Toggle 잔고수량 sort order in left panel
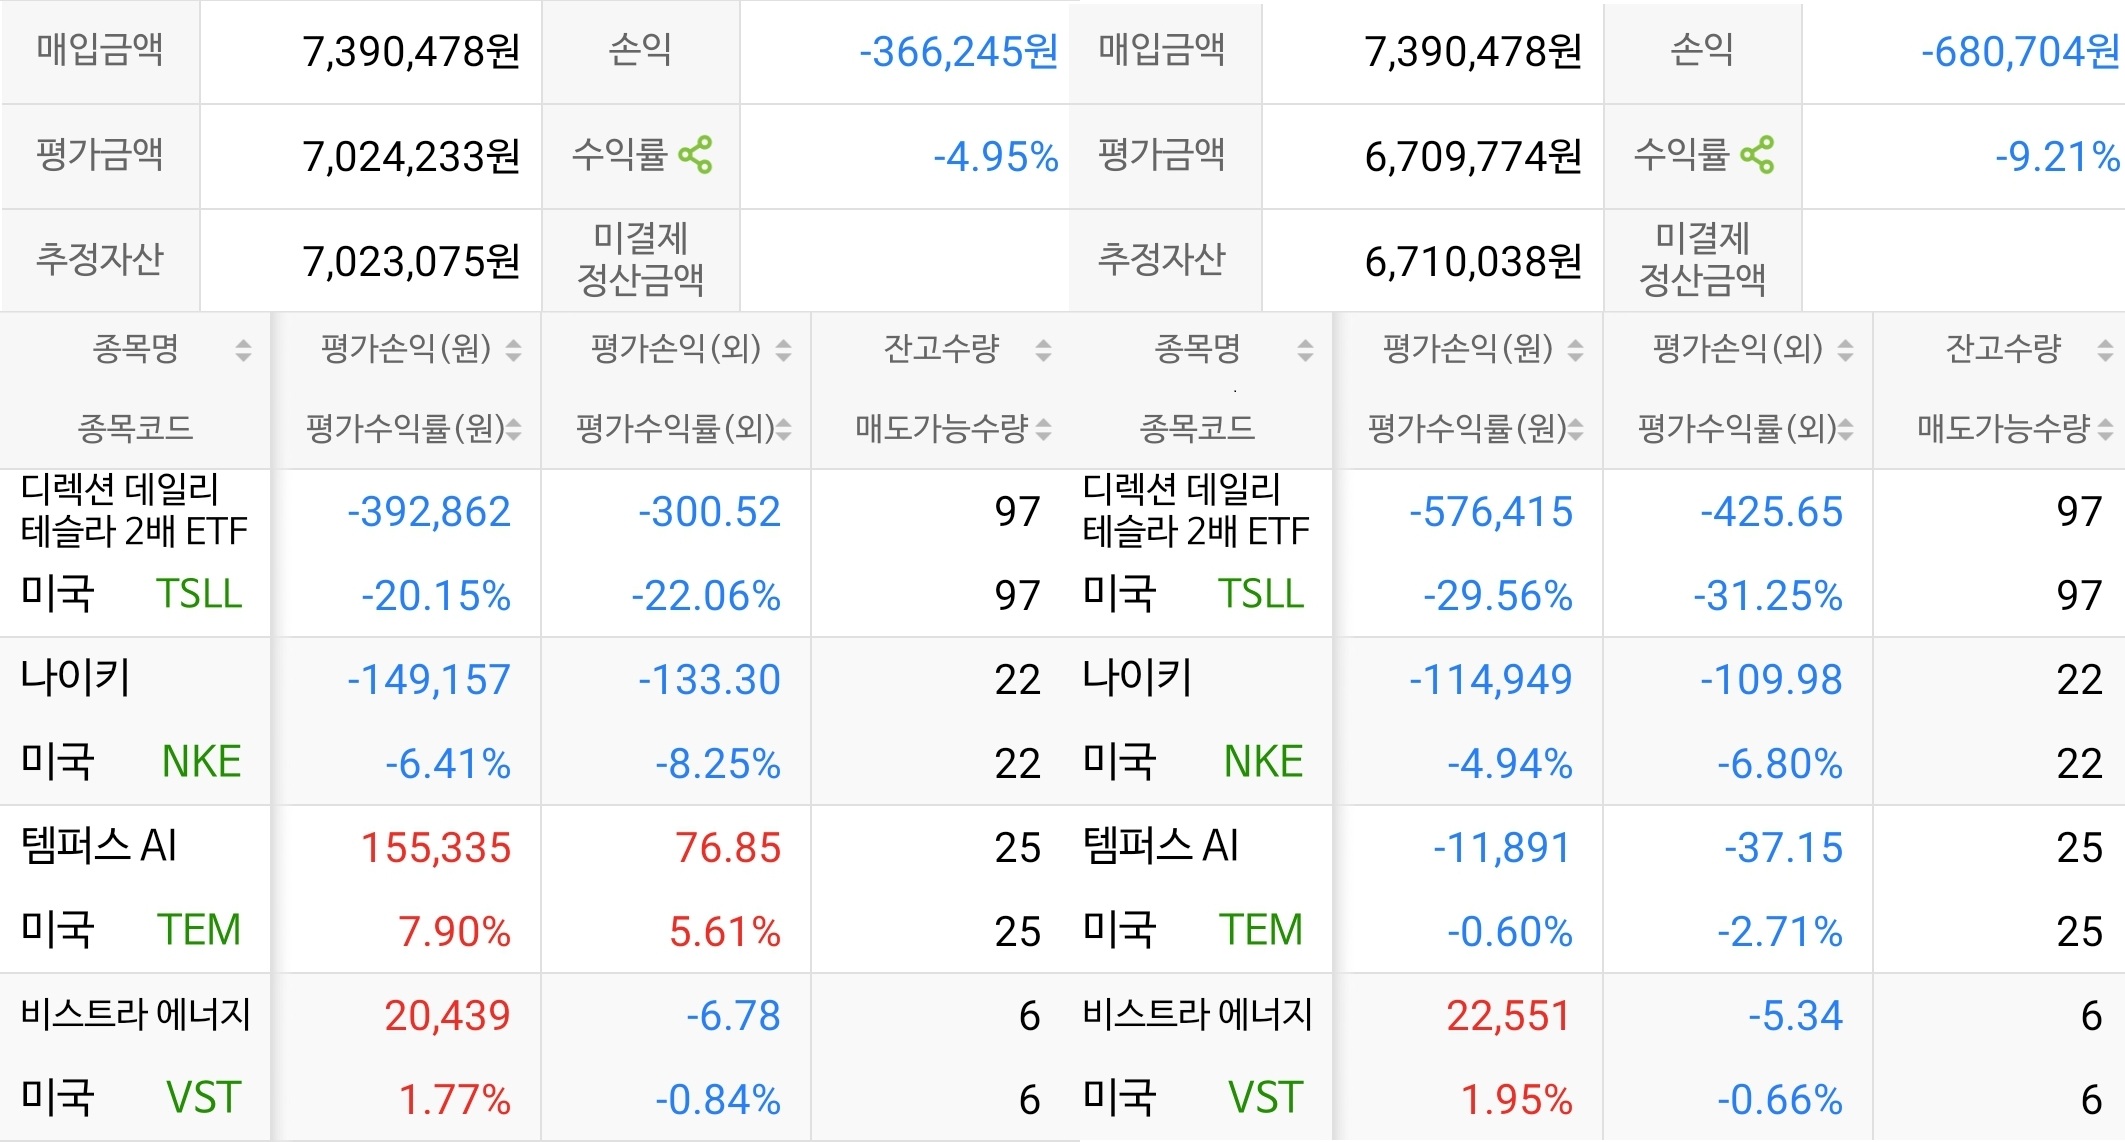Screen dimensions: 2125x1142 pos(1043,350)
